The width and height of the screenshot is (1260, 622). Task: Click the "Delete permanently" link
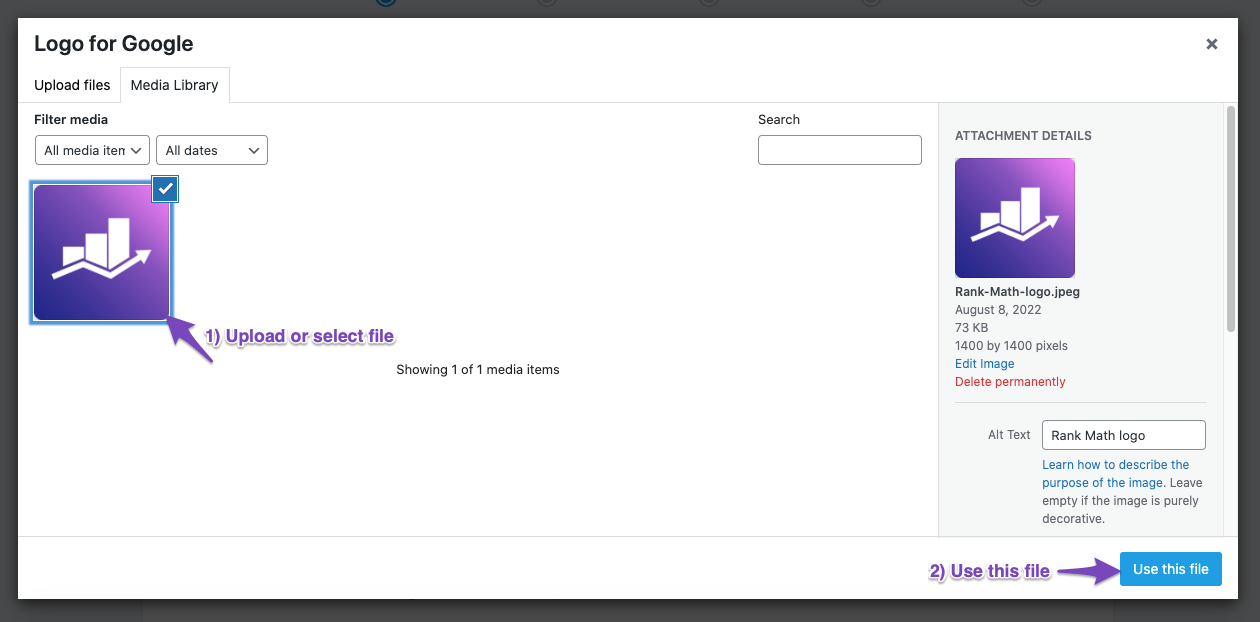coord(1010,381)
